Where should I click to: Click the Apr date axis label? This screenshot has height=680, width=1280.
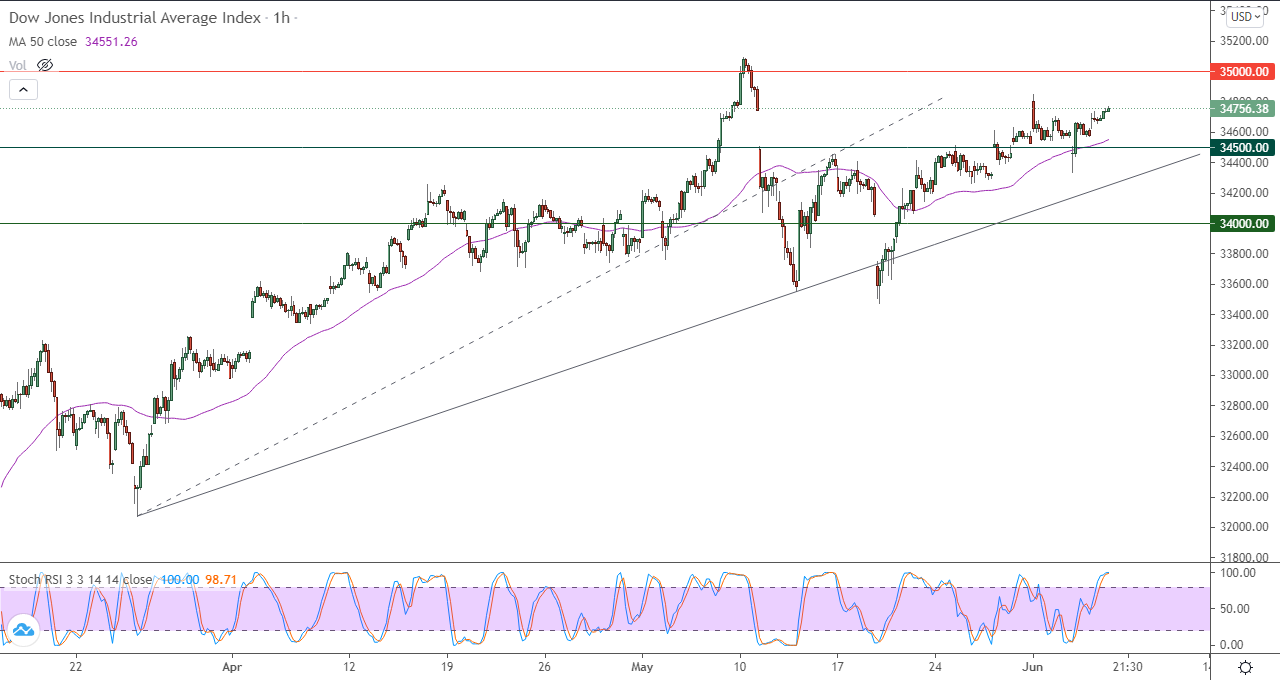tap(232, 665)
